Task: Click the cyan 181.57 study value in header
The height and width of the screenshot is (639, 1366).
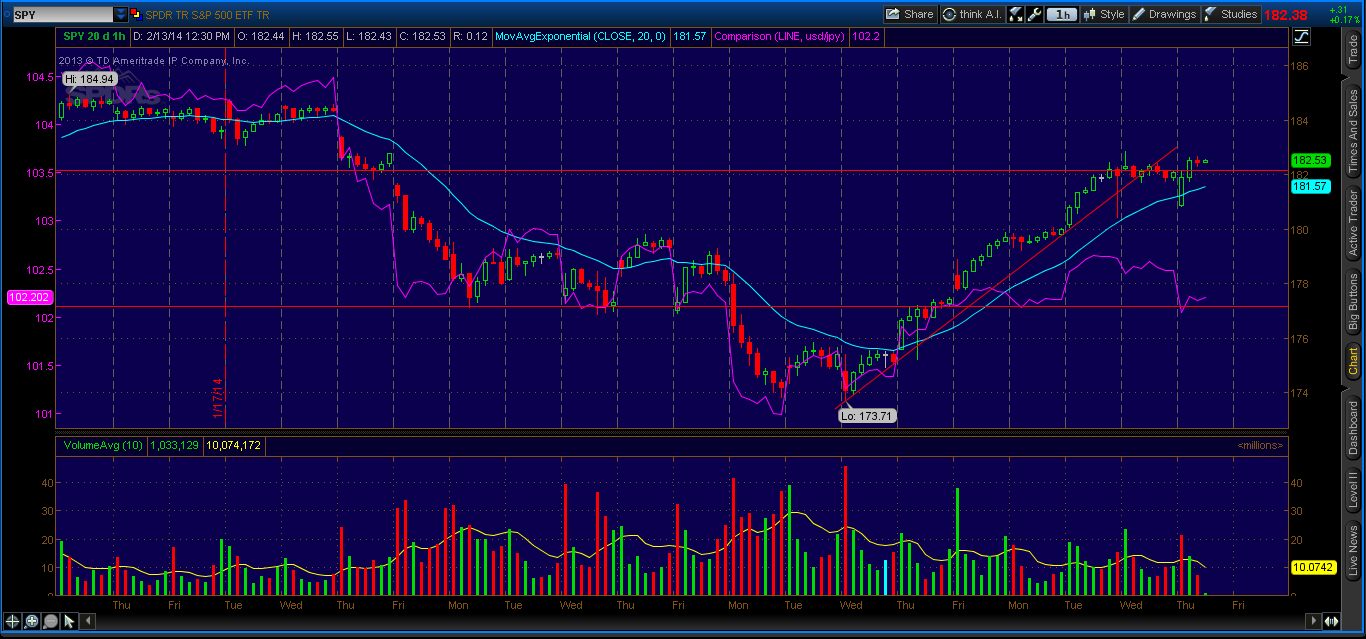Action: (x=690, y=36)
